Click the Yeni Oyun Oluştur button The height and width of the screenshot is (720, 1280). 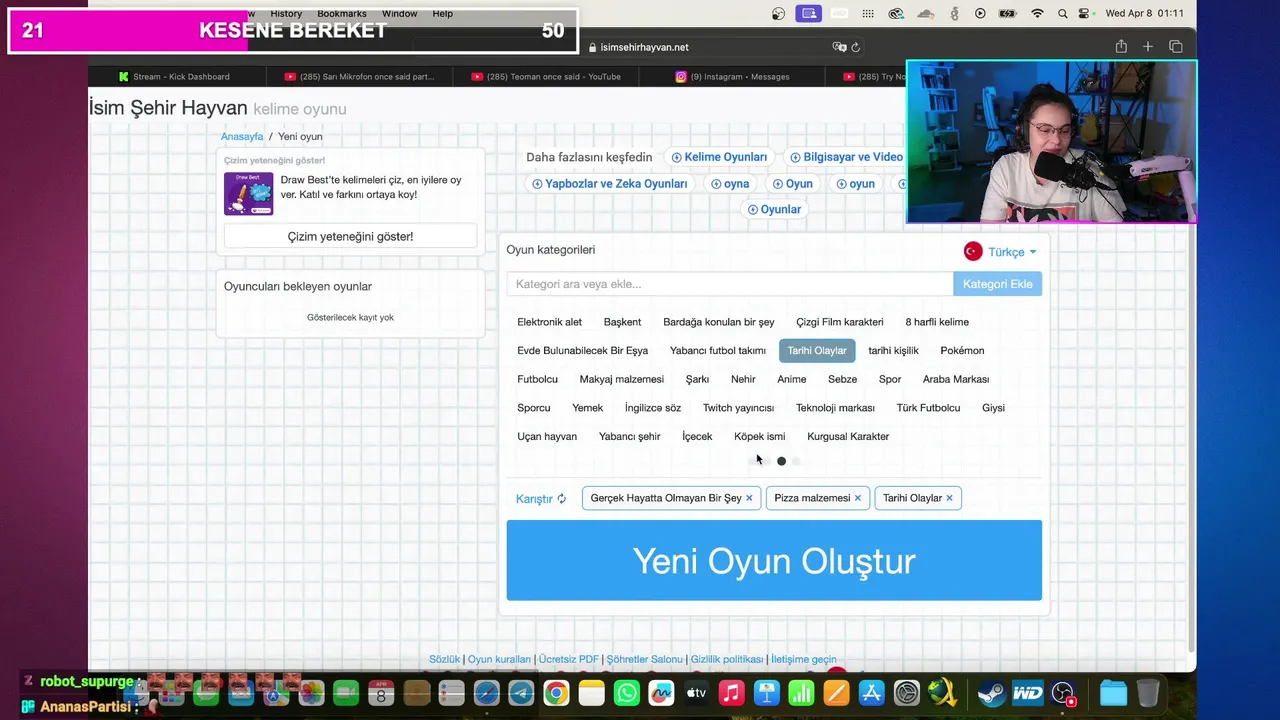pyautogui.click(x=774, y=560)
